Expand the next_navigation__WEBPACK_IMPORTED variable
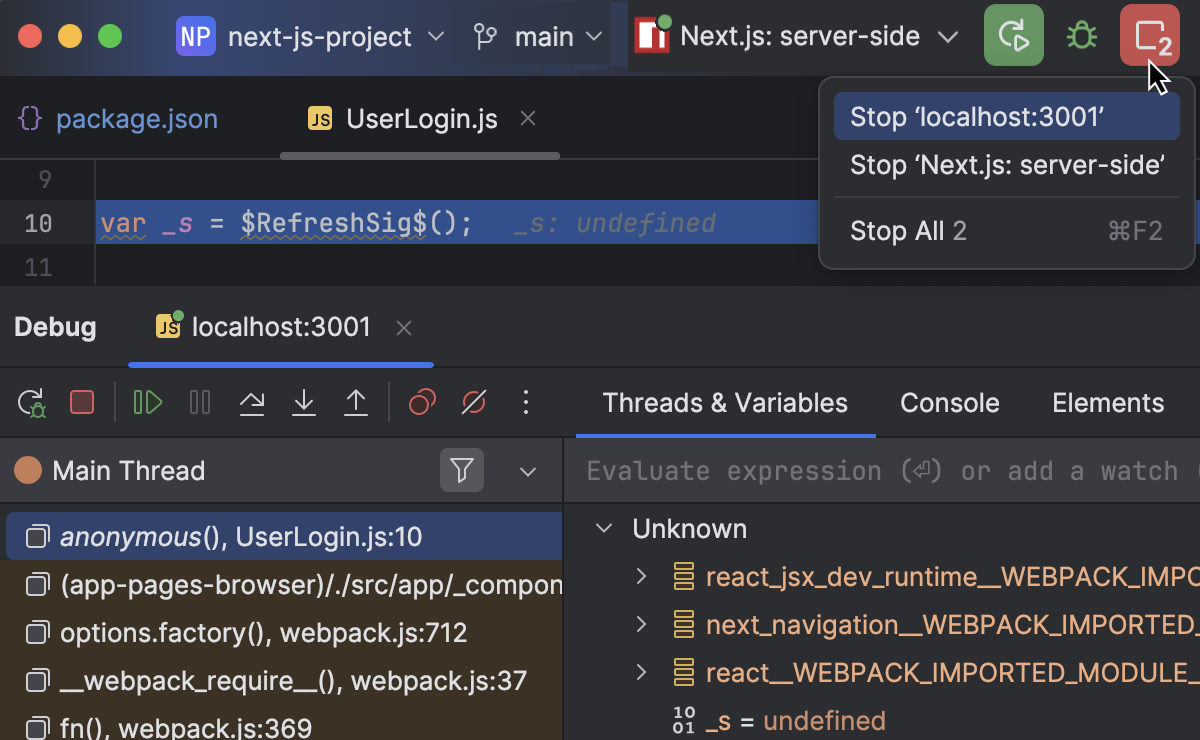The image size is (1200, 740). click(641, 624)
